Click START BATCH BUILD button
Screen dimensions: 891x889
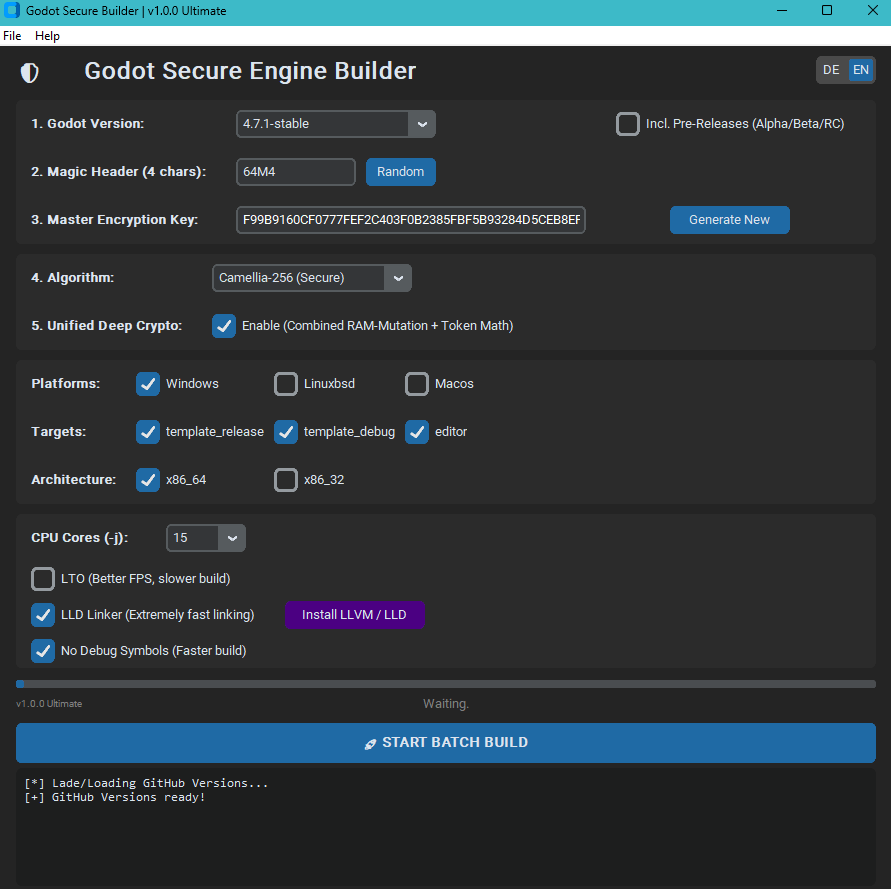[x=446, y=743]
